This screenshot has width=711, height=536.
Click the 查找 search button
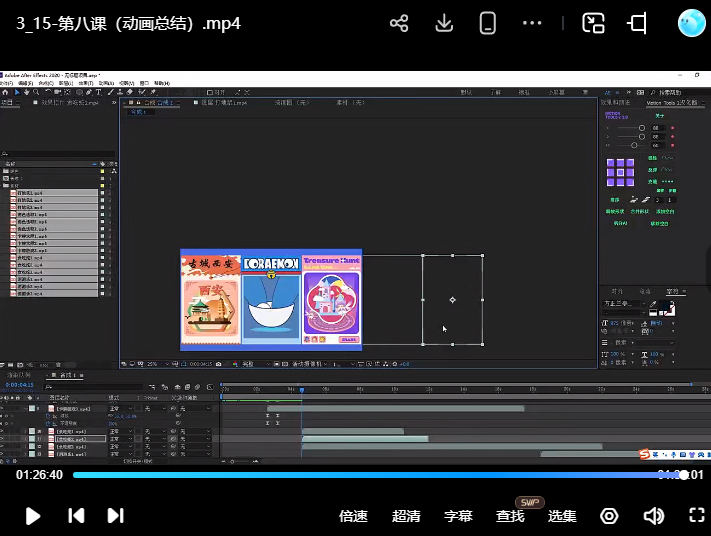click(510, 516)
